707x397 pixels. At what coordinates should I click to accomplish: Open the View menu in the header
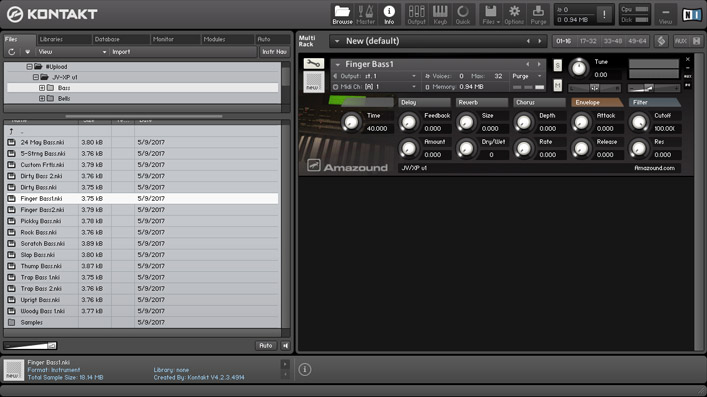[665, 14]
